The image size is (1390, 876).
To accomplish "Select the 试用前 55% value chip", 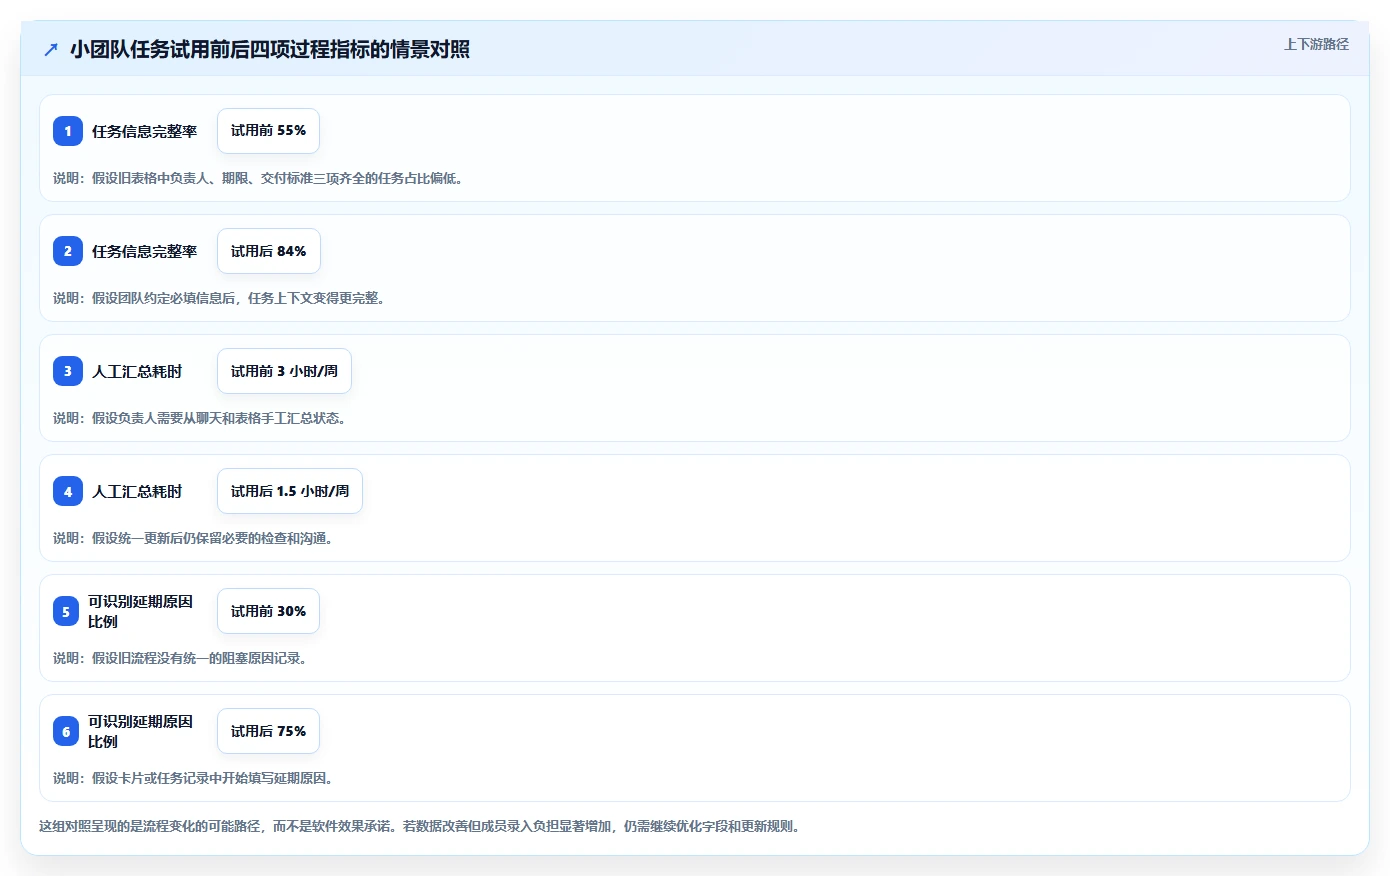I will (268, 131).
